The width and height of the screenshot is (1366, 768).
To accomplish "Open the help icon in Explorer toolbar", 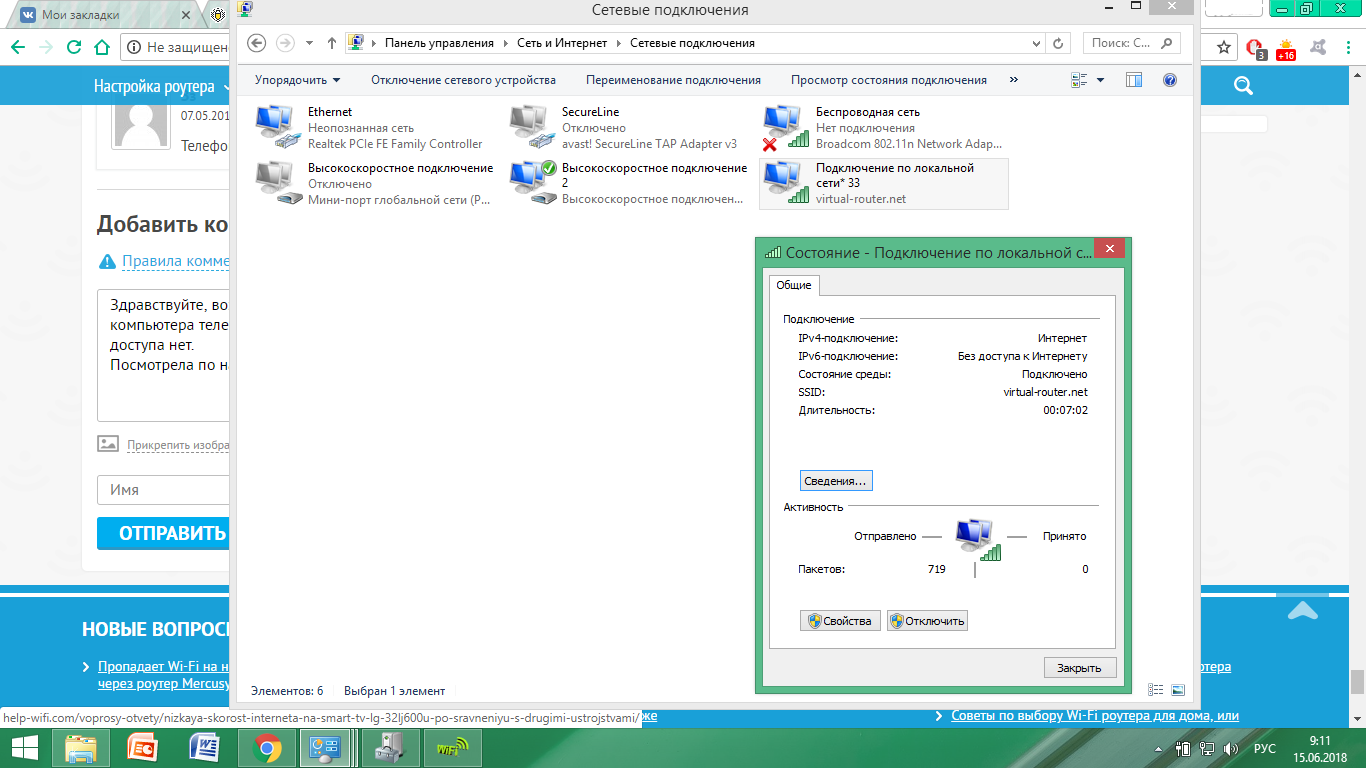I will coord(1169,80).
